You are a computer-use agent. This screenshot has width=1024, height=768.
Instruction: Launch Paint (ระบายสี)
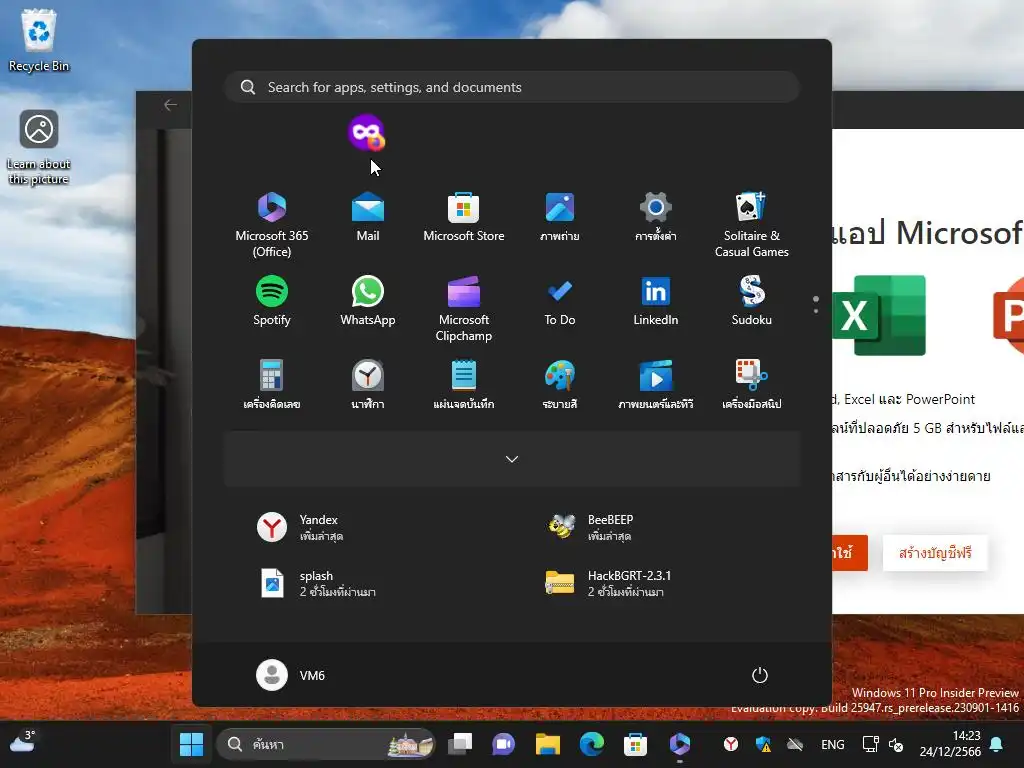click(x=560, y=384)
